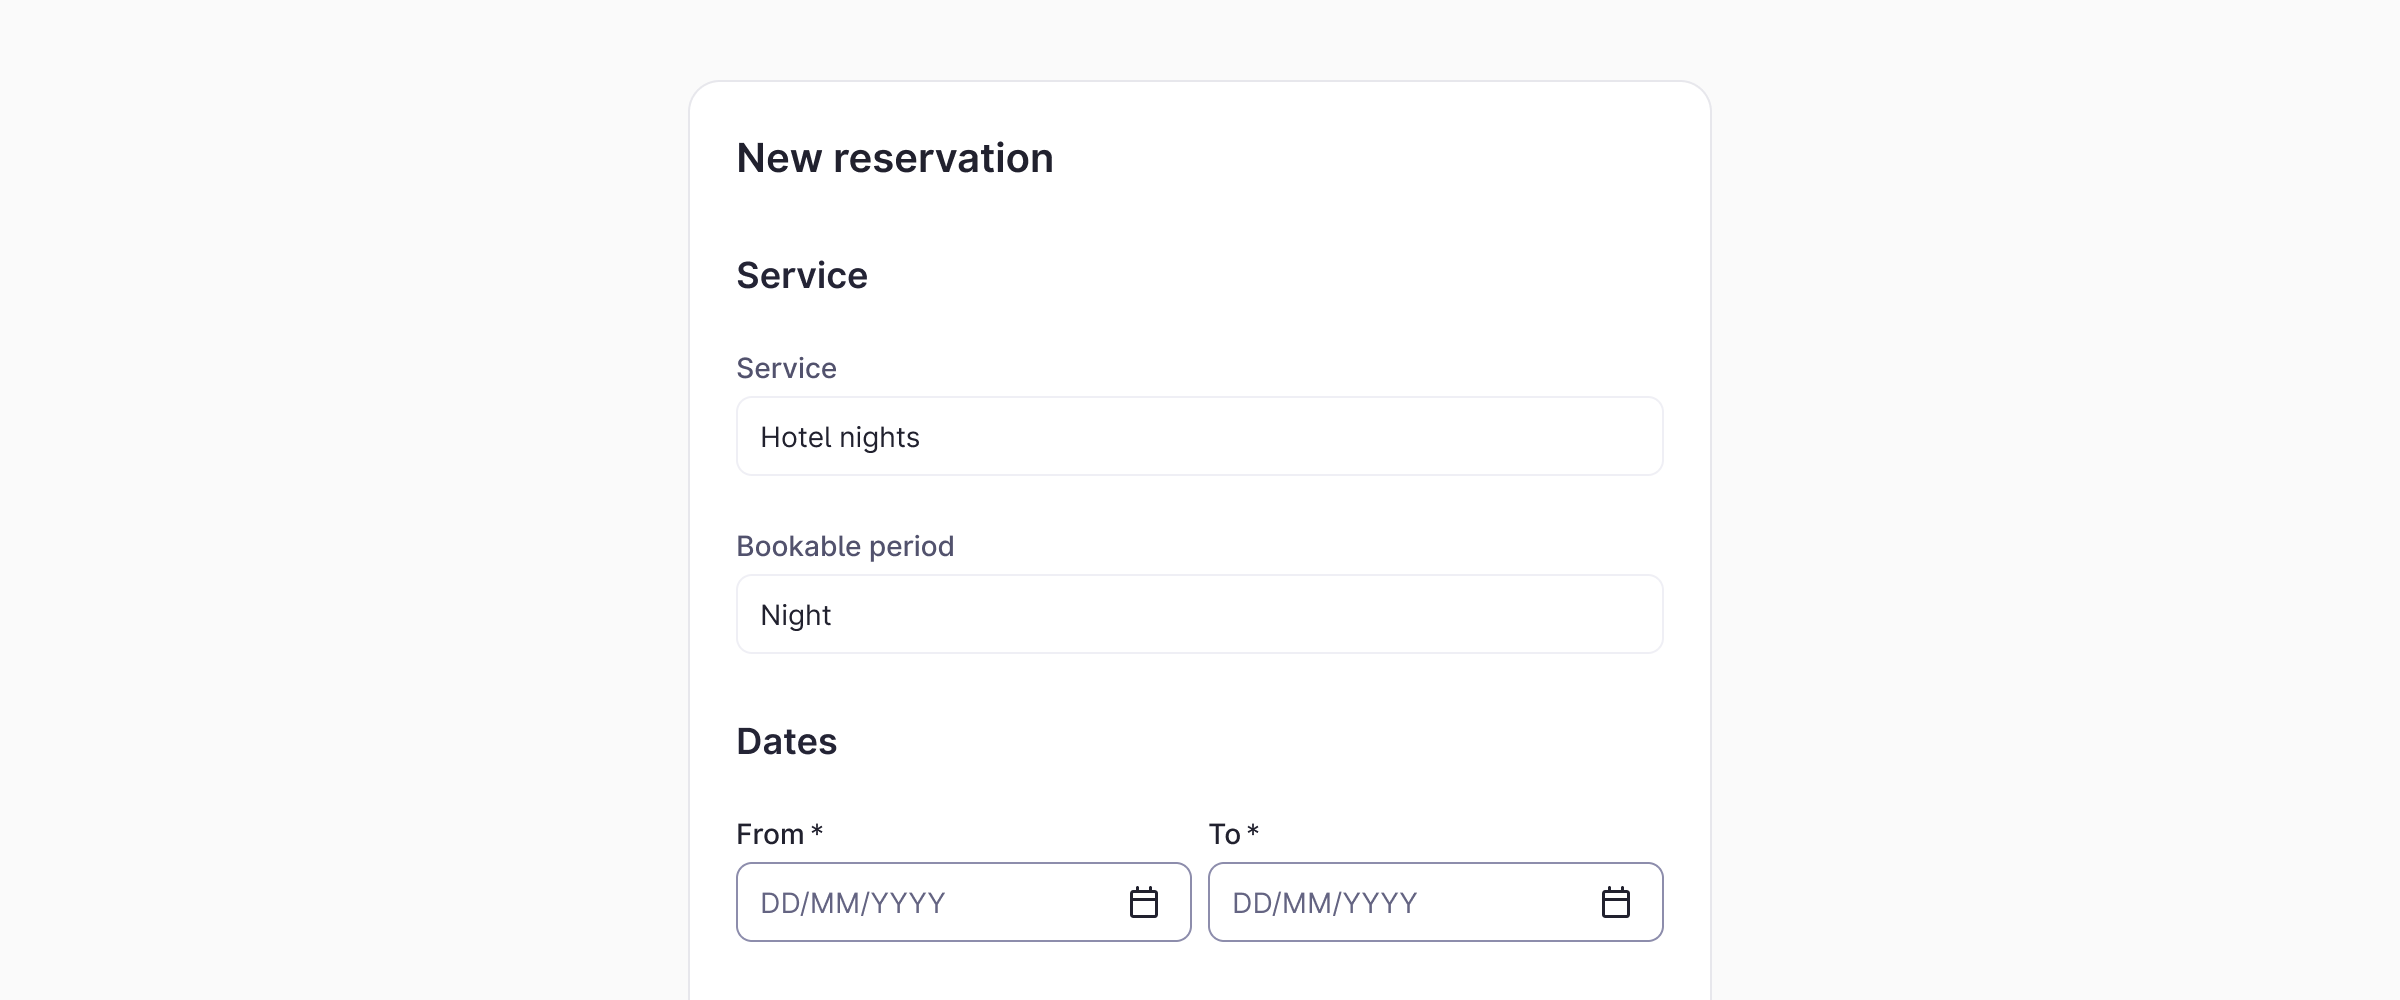Click the Service field label
Viewport: 2400px width, 1000px height.
coord(786,368)
